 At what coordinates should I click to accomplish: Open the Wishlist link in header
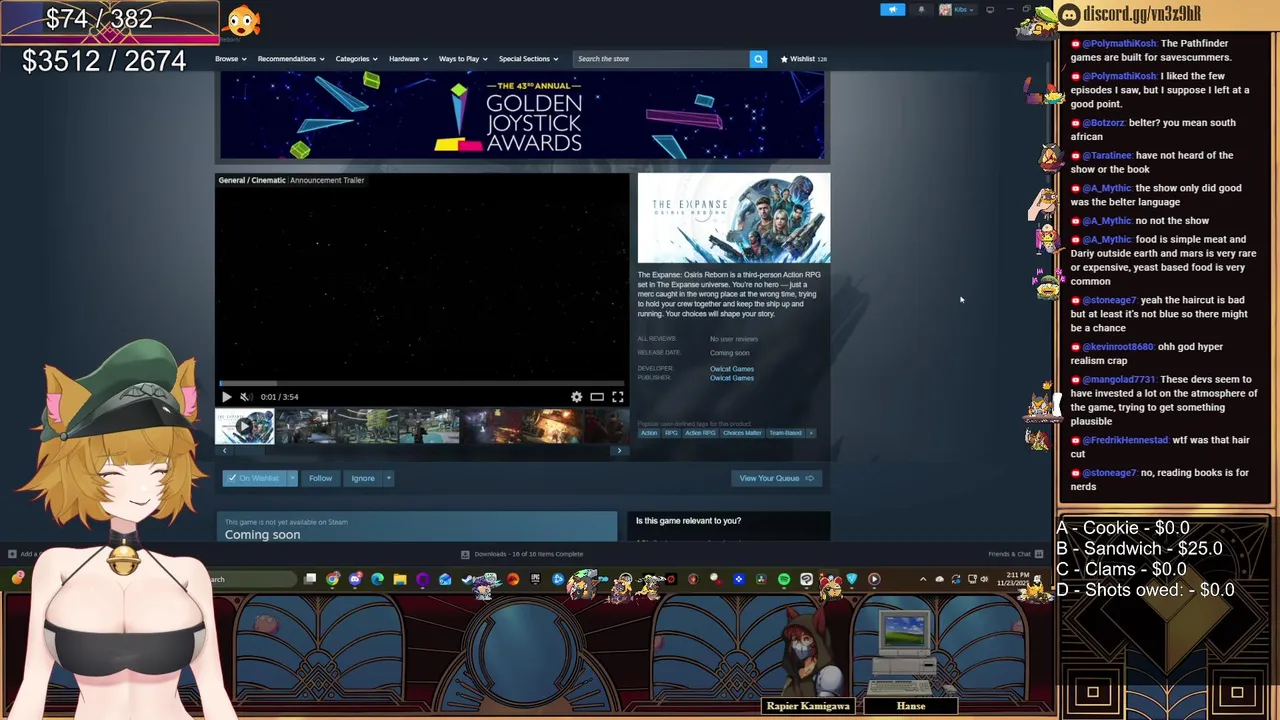pyautogui.click(x=803, y=59)
